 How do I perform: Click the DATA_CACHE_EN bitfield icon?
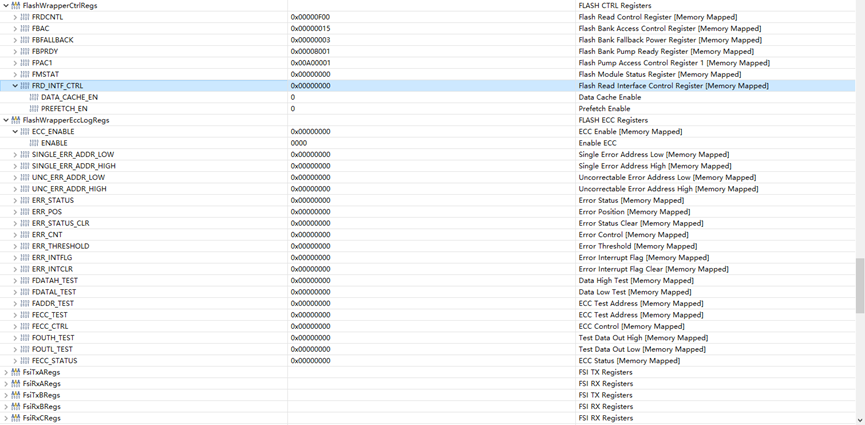click(34, 97)
